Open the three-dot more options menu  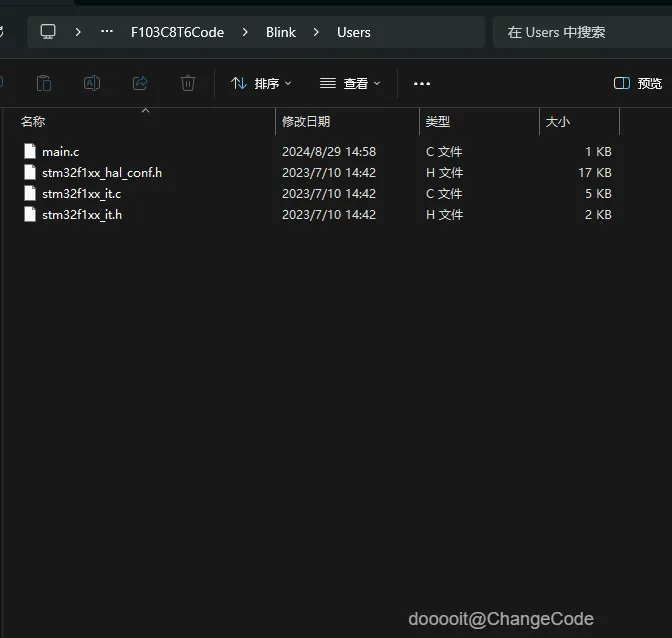point(422,84)
